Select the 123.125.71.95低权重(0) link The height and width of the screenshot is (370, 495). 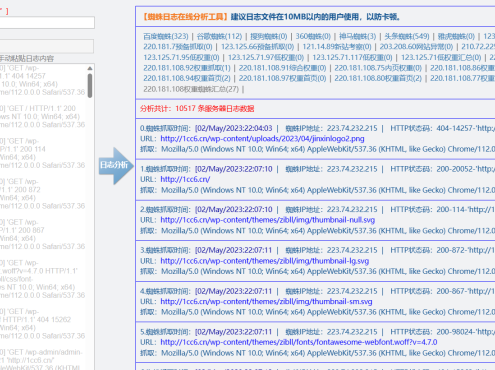click(181, 57)
